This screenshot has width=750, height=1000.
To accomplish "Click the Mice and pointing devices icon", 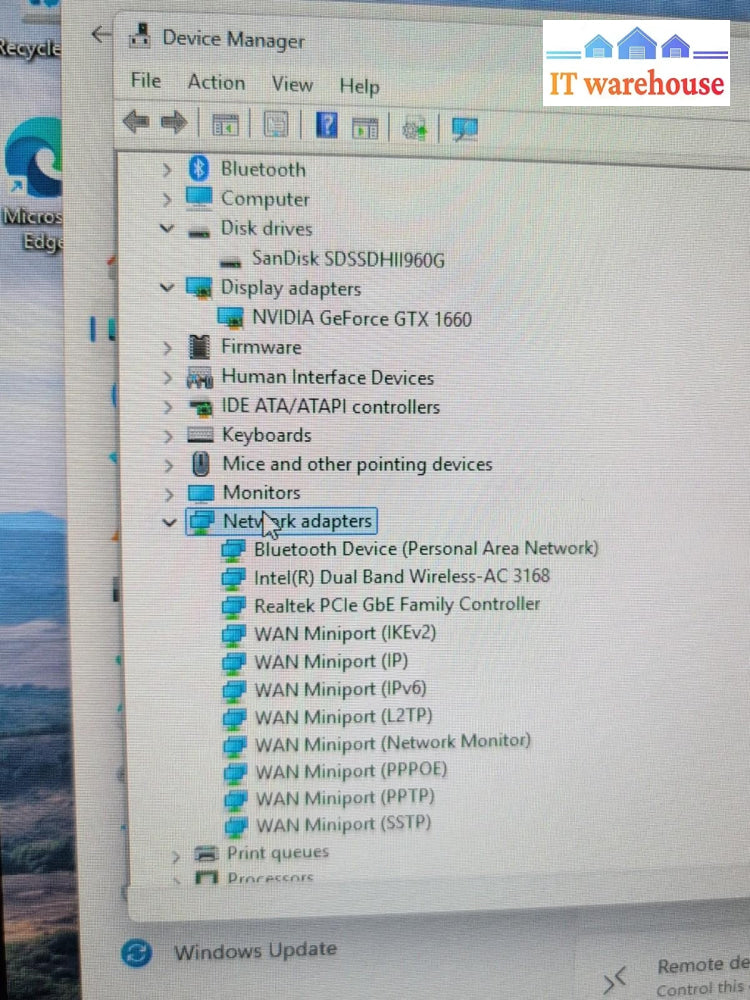I will [201, 464].
